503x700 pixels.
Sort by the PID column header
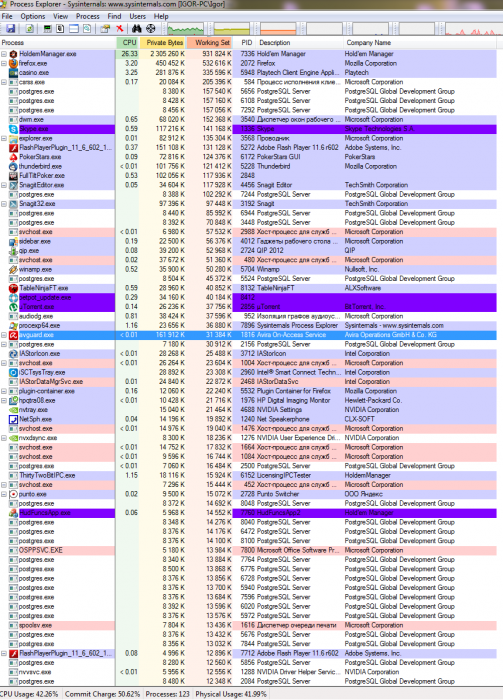[245, 43]
